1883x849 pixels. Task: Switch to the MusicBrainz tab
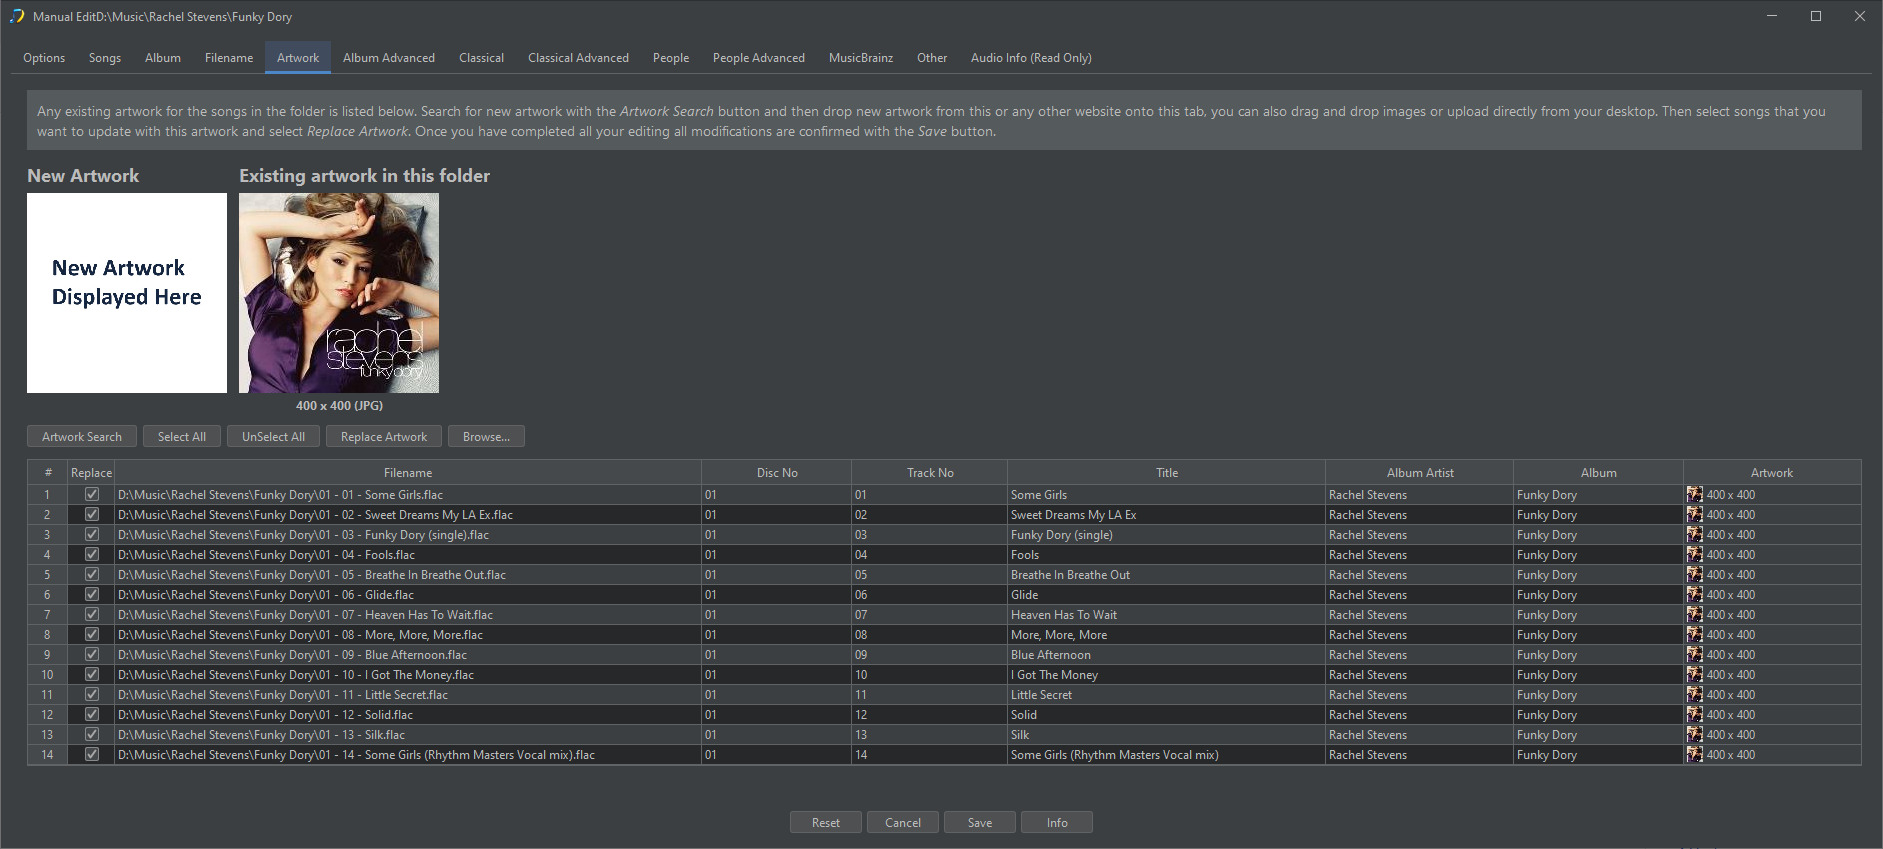pos(860,58)
